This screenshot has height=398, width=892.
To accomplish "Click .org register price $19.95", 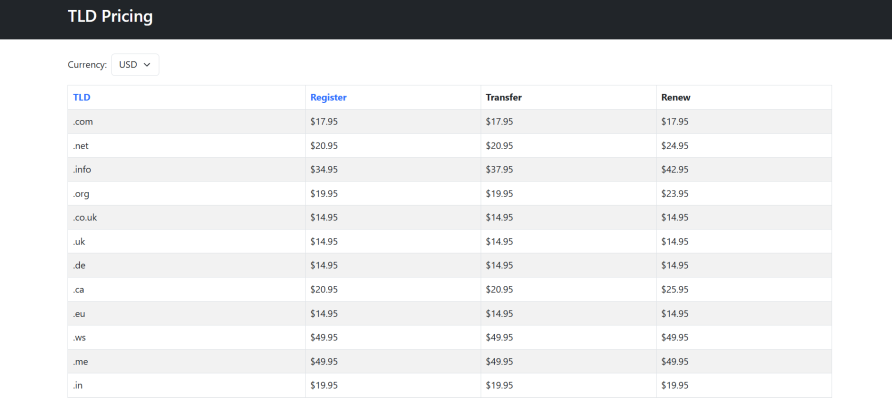I will pyautogui.click(x=324, y=193).
